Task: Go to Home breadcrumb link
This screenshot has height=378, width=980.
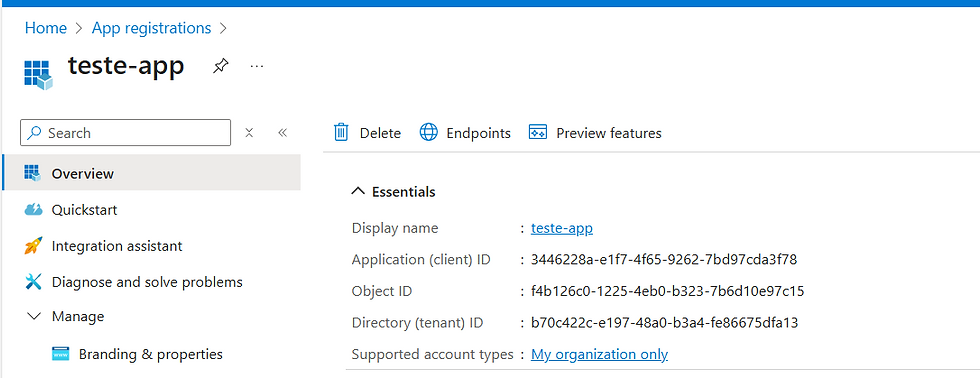Action: pyautogui.click(x=46, y=28)
